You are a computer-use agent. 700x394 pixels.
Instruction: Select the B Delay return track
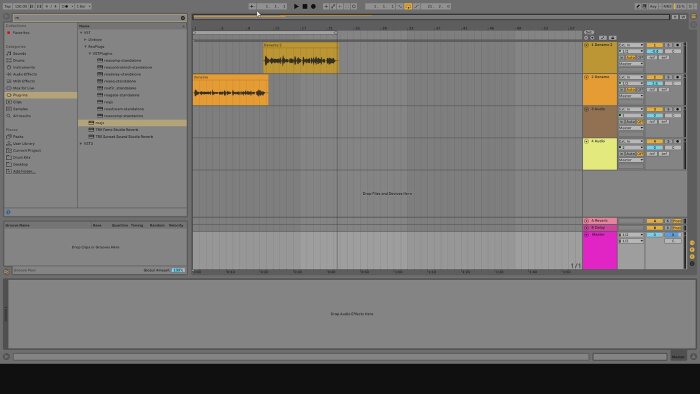pos(600,228)
